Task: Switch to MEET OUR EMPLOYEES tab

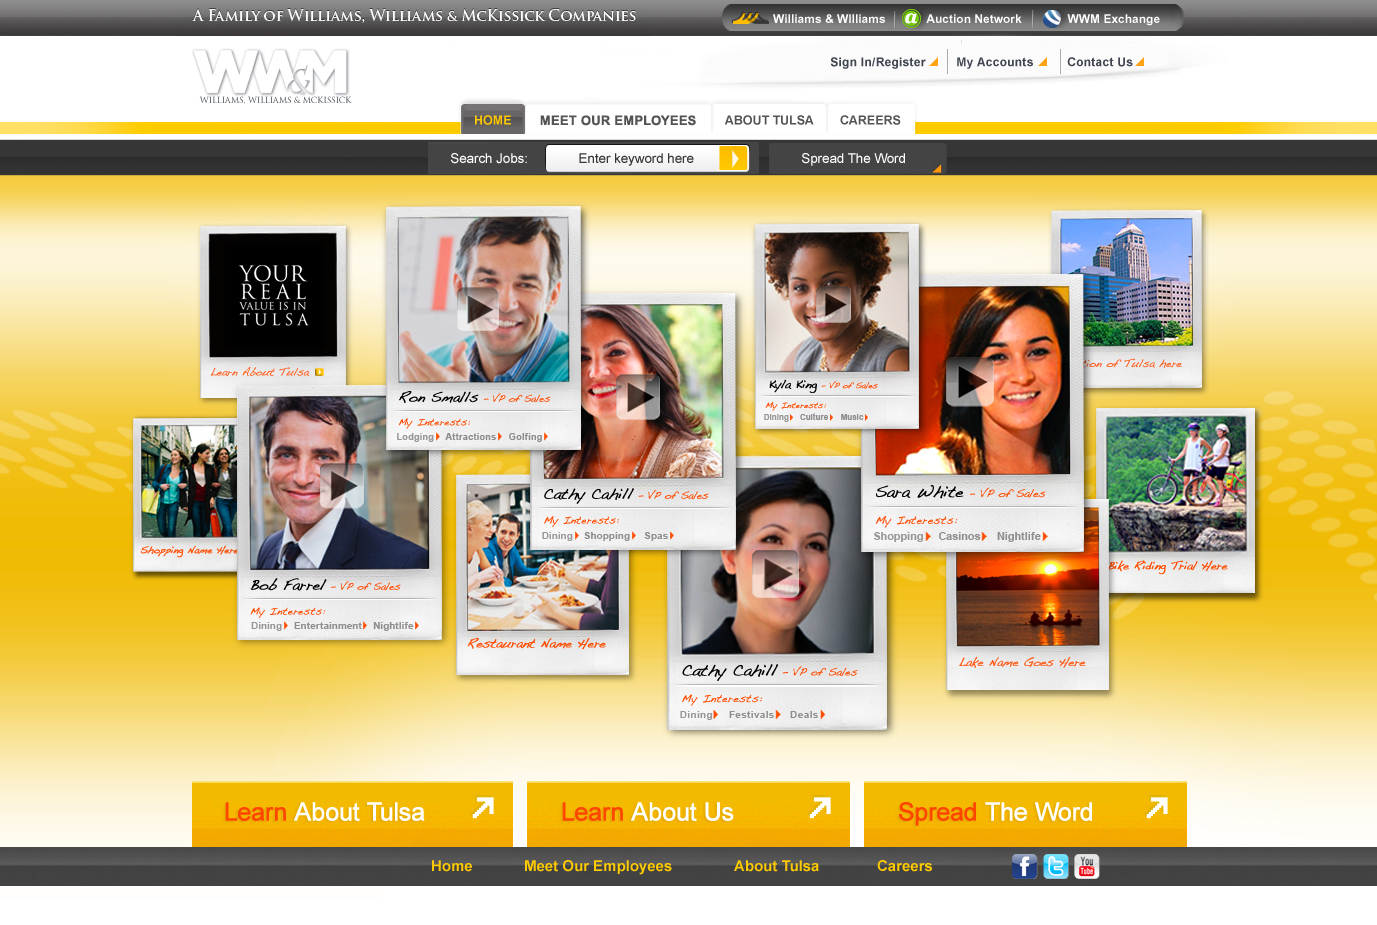Action: 618,120
